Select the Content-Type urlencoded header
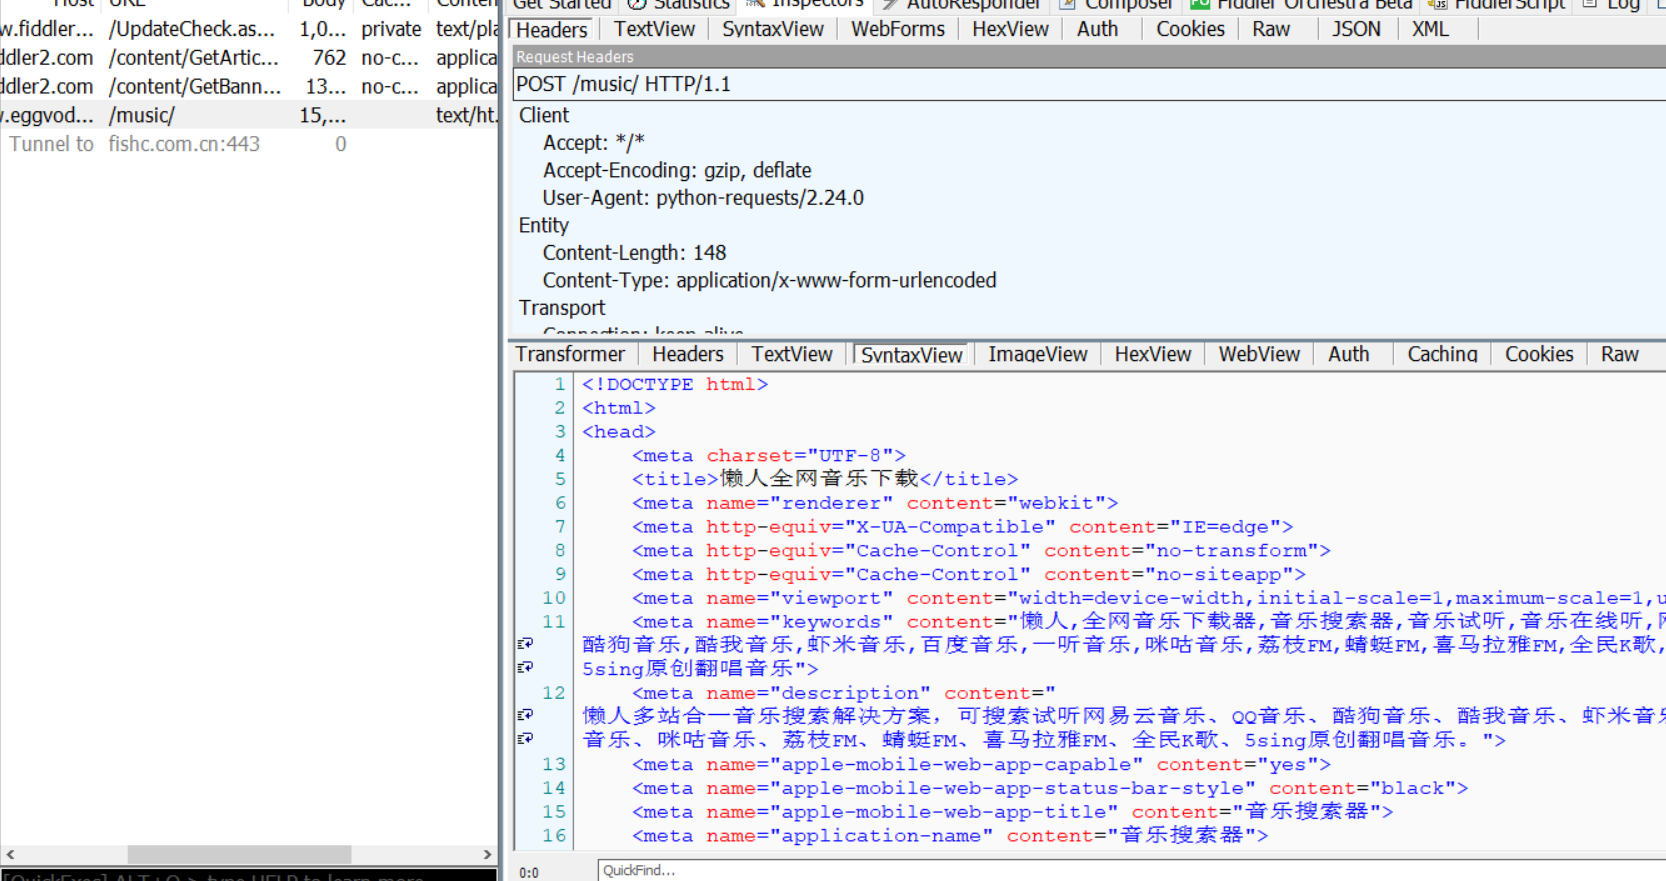Image resolution: width=1666 pixels, height=881 pixels. point(769,280)
